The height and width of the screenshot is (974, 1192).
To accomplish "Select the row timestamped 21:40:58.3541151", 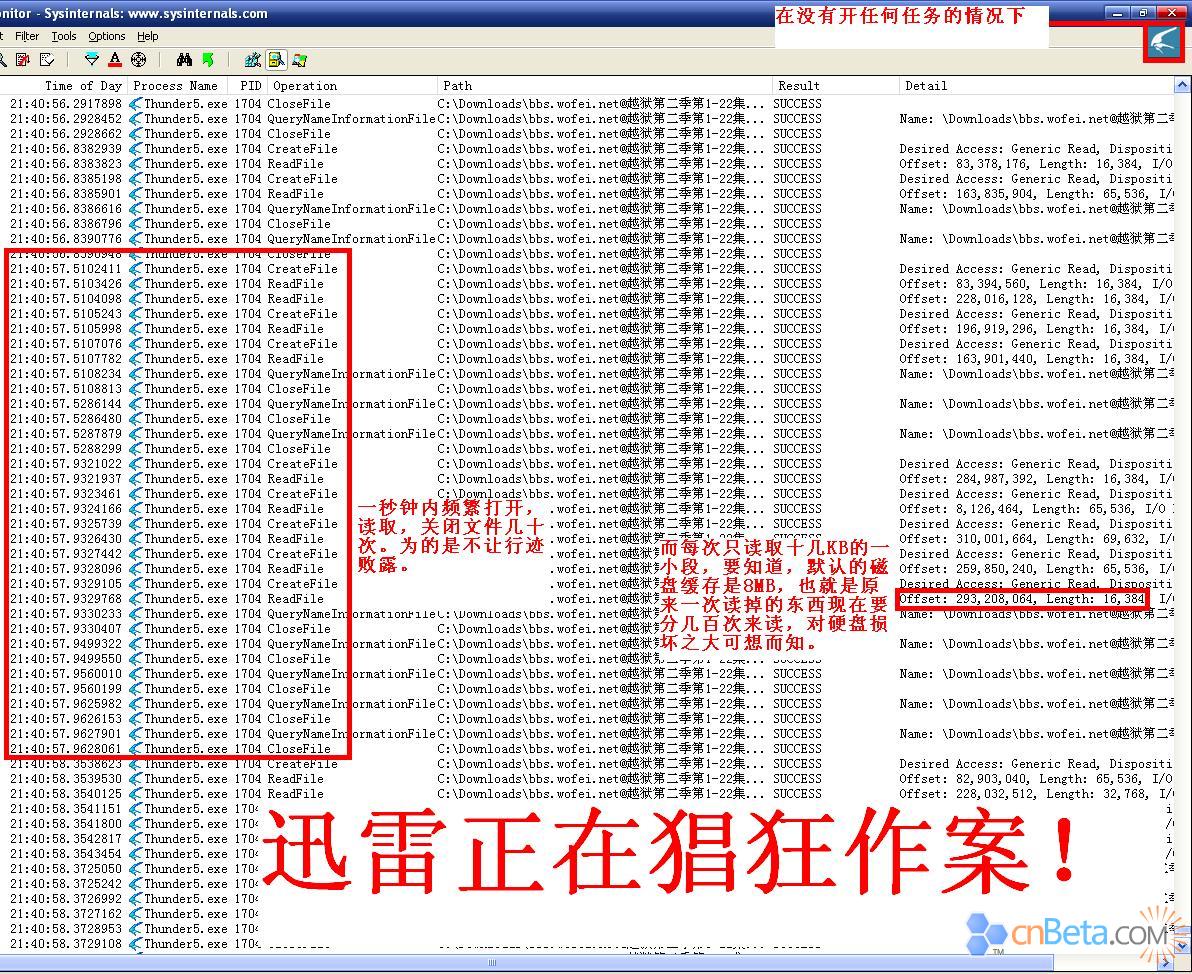I will tap(587, 809).
